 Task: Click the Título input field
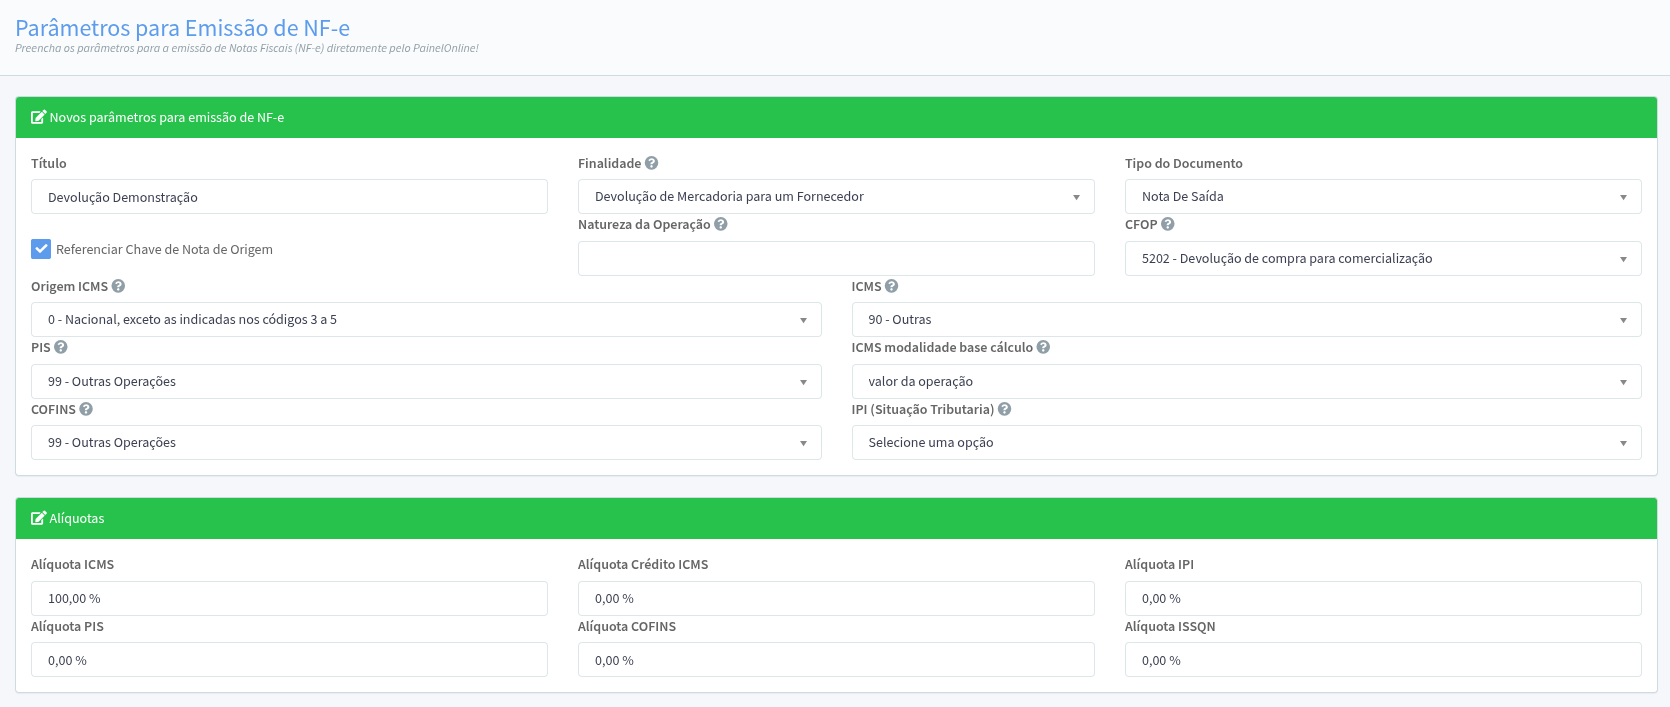click(x=289, y=197)
